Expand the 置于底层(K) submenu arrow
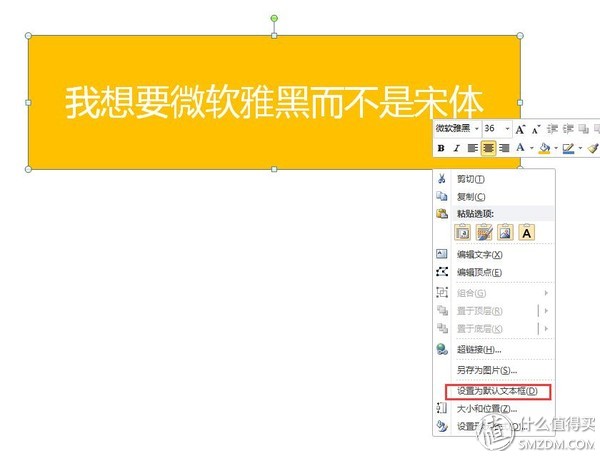600x456 pixels. pos(546,328)
